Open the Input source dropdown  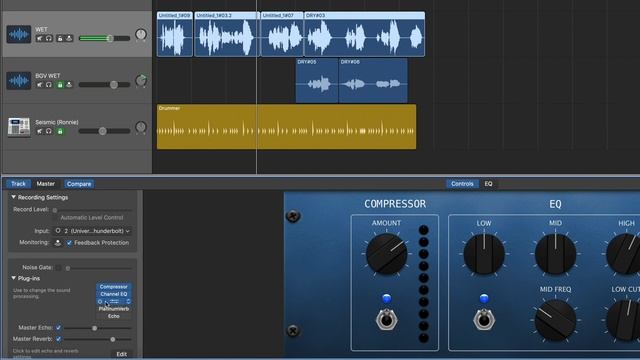97,231
